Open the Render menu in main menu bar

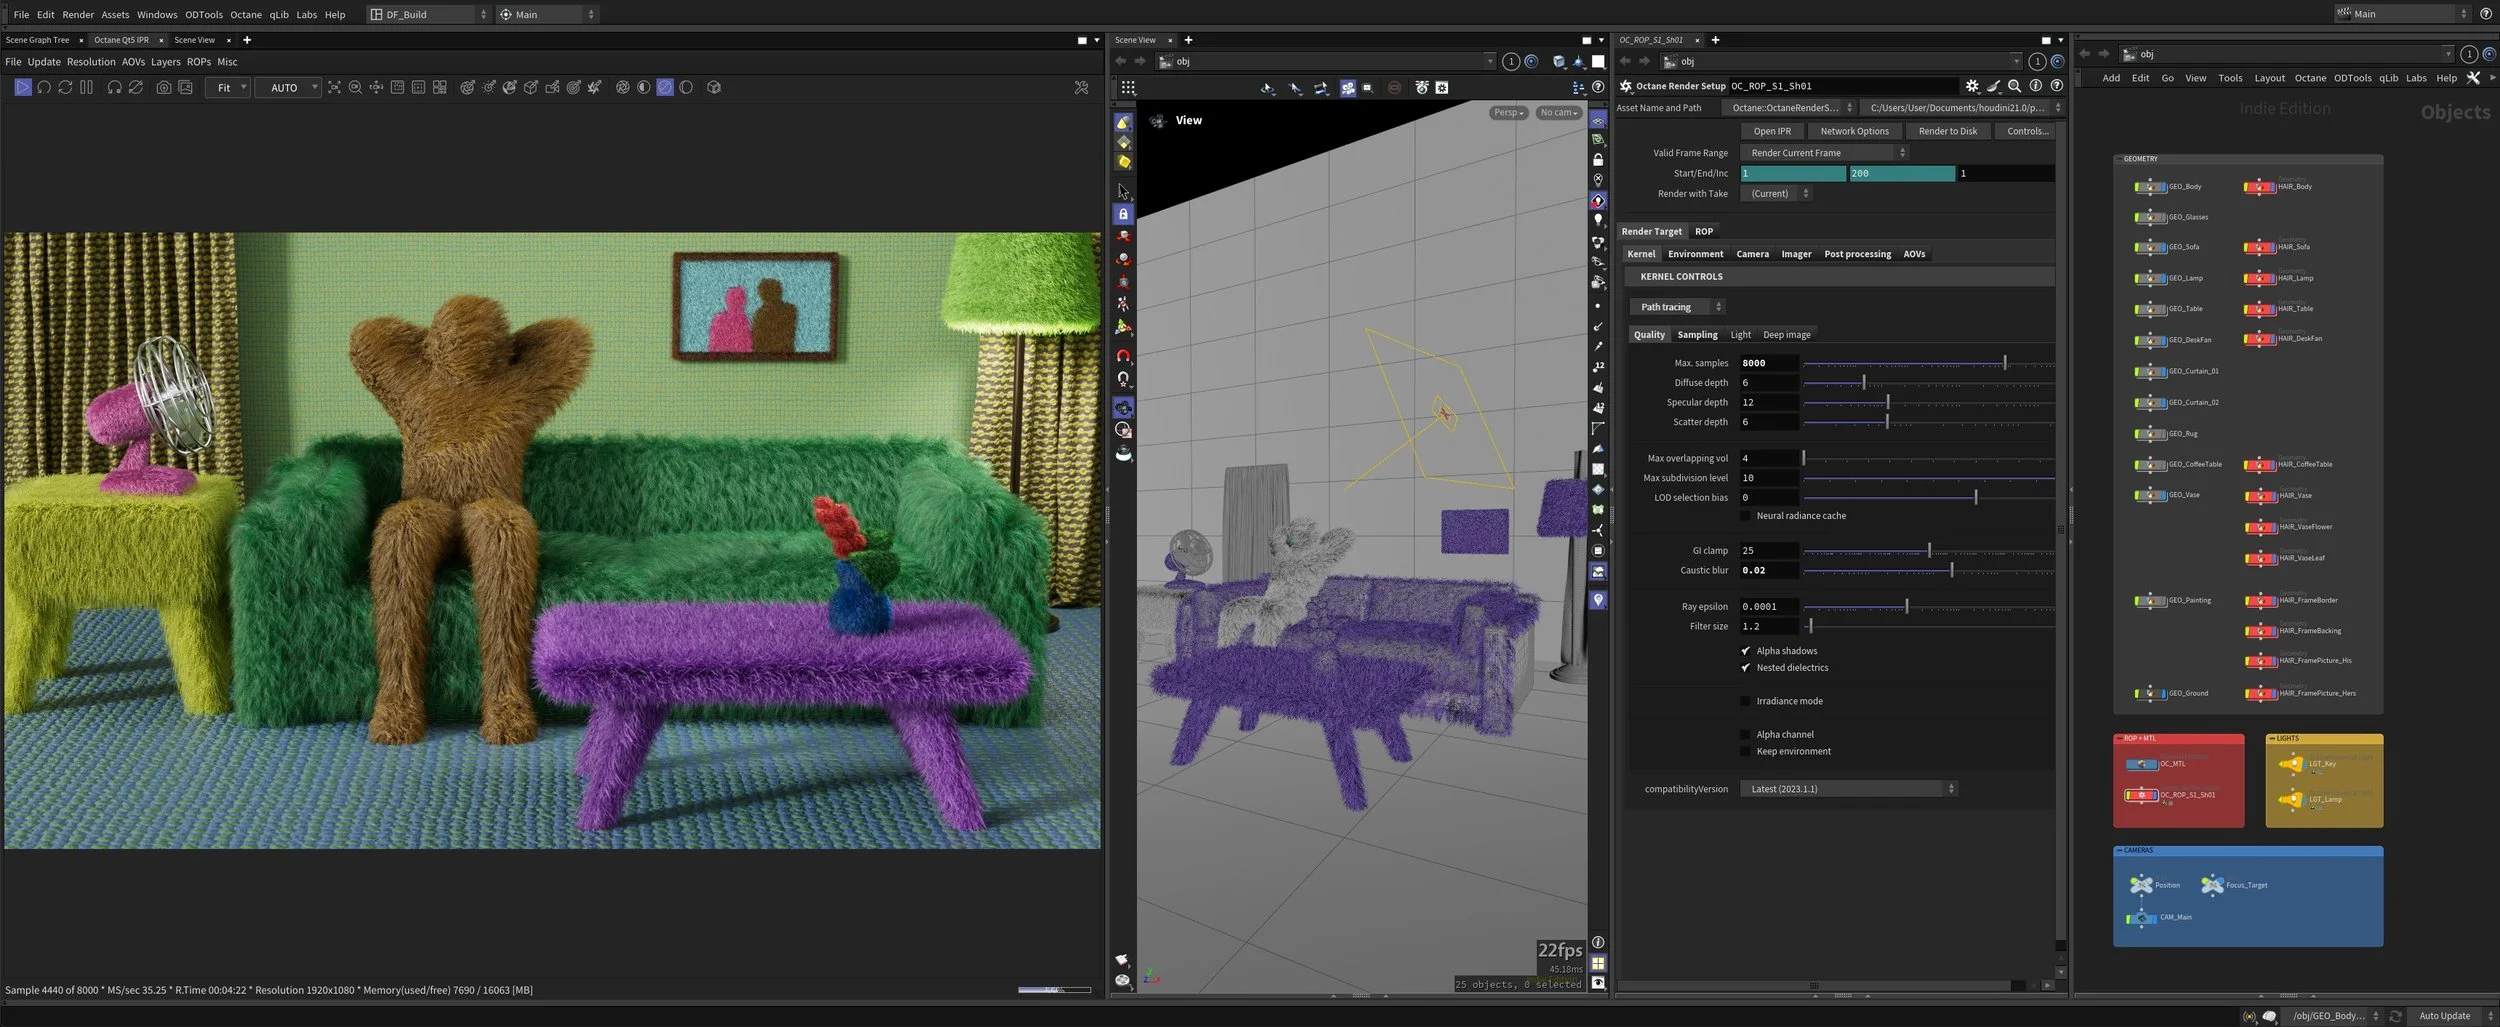click(78, 14)
